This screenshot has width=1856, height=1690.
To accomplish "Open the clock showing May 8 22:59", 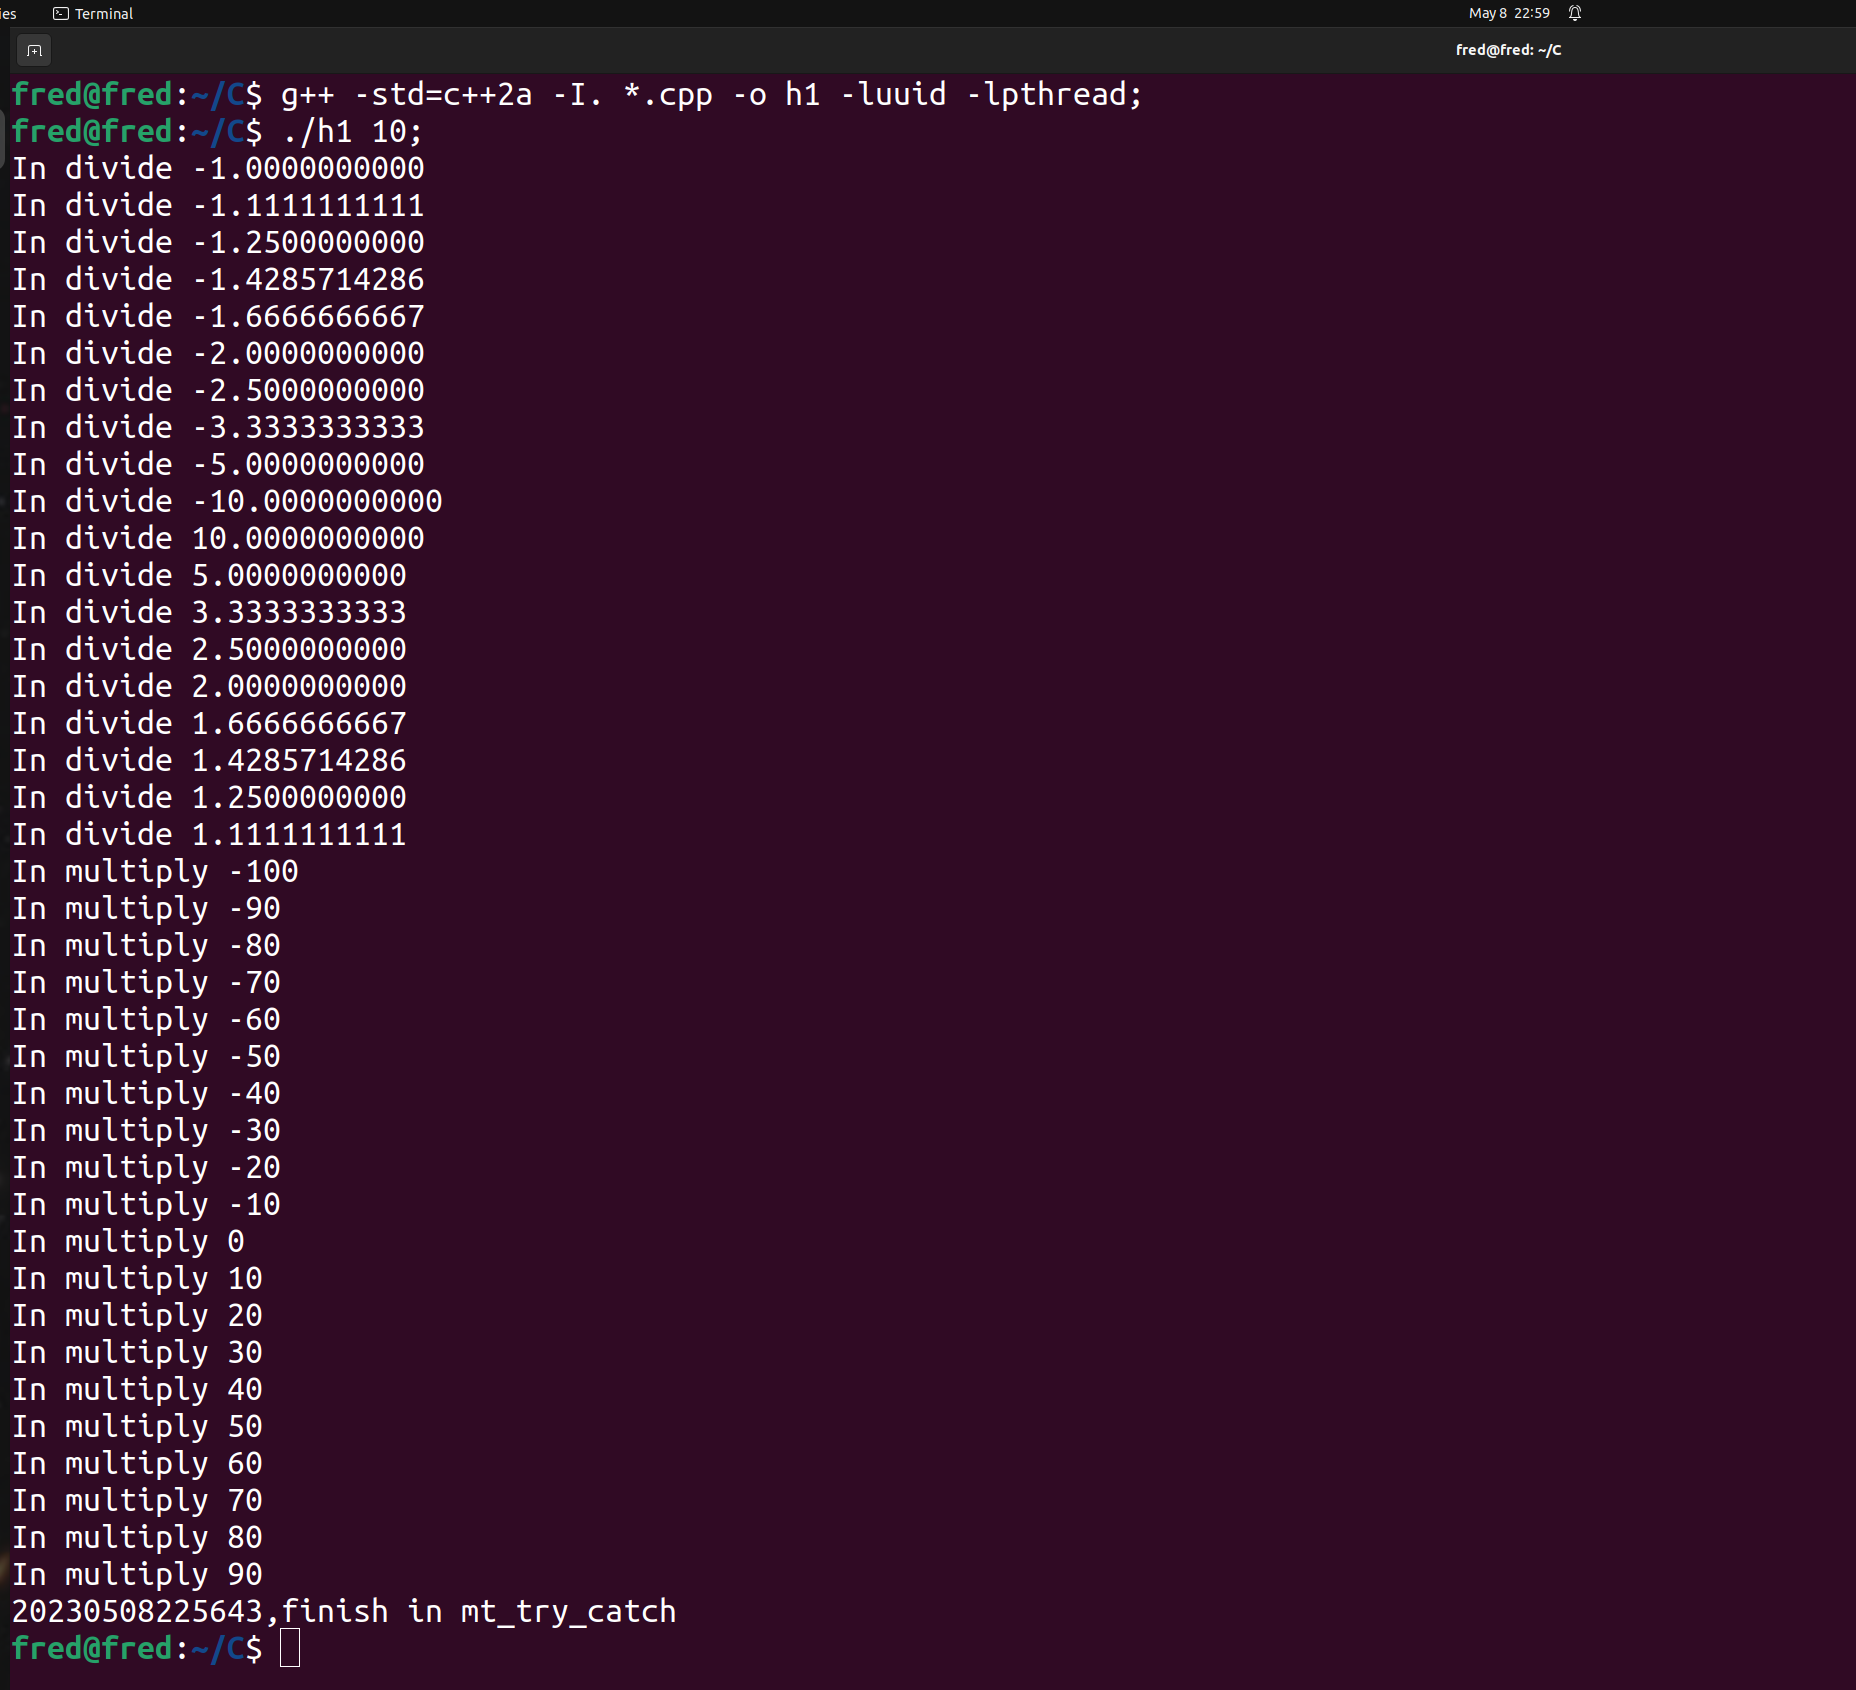I will 1509,13.
